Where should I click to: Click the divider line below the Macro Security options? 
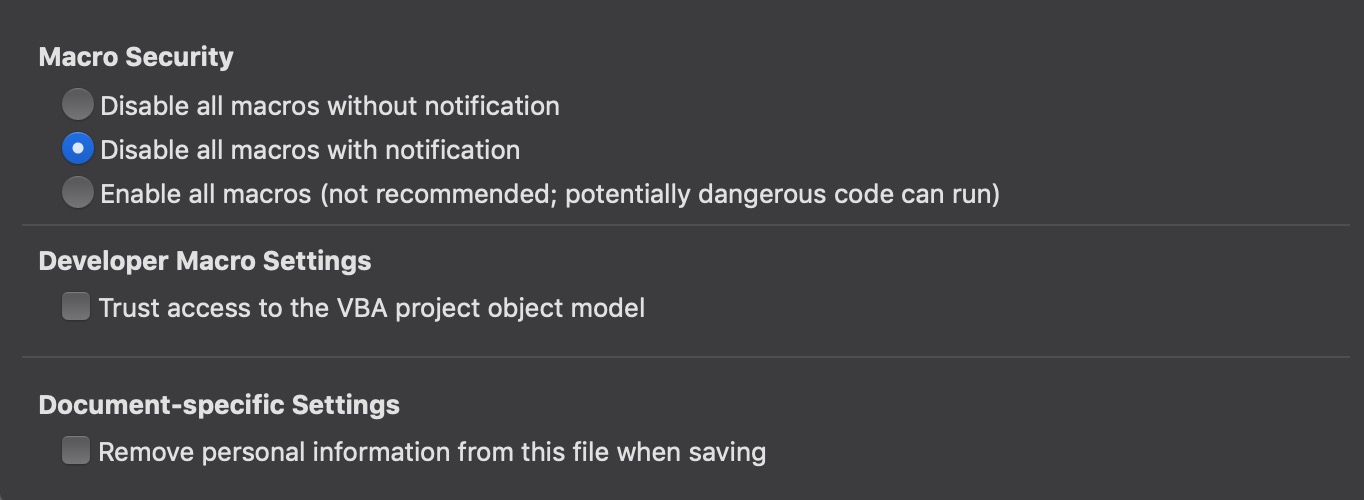pos(685,225)
